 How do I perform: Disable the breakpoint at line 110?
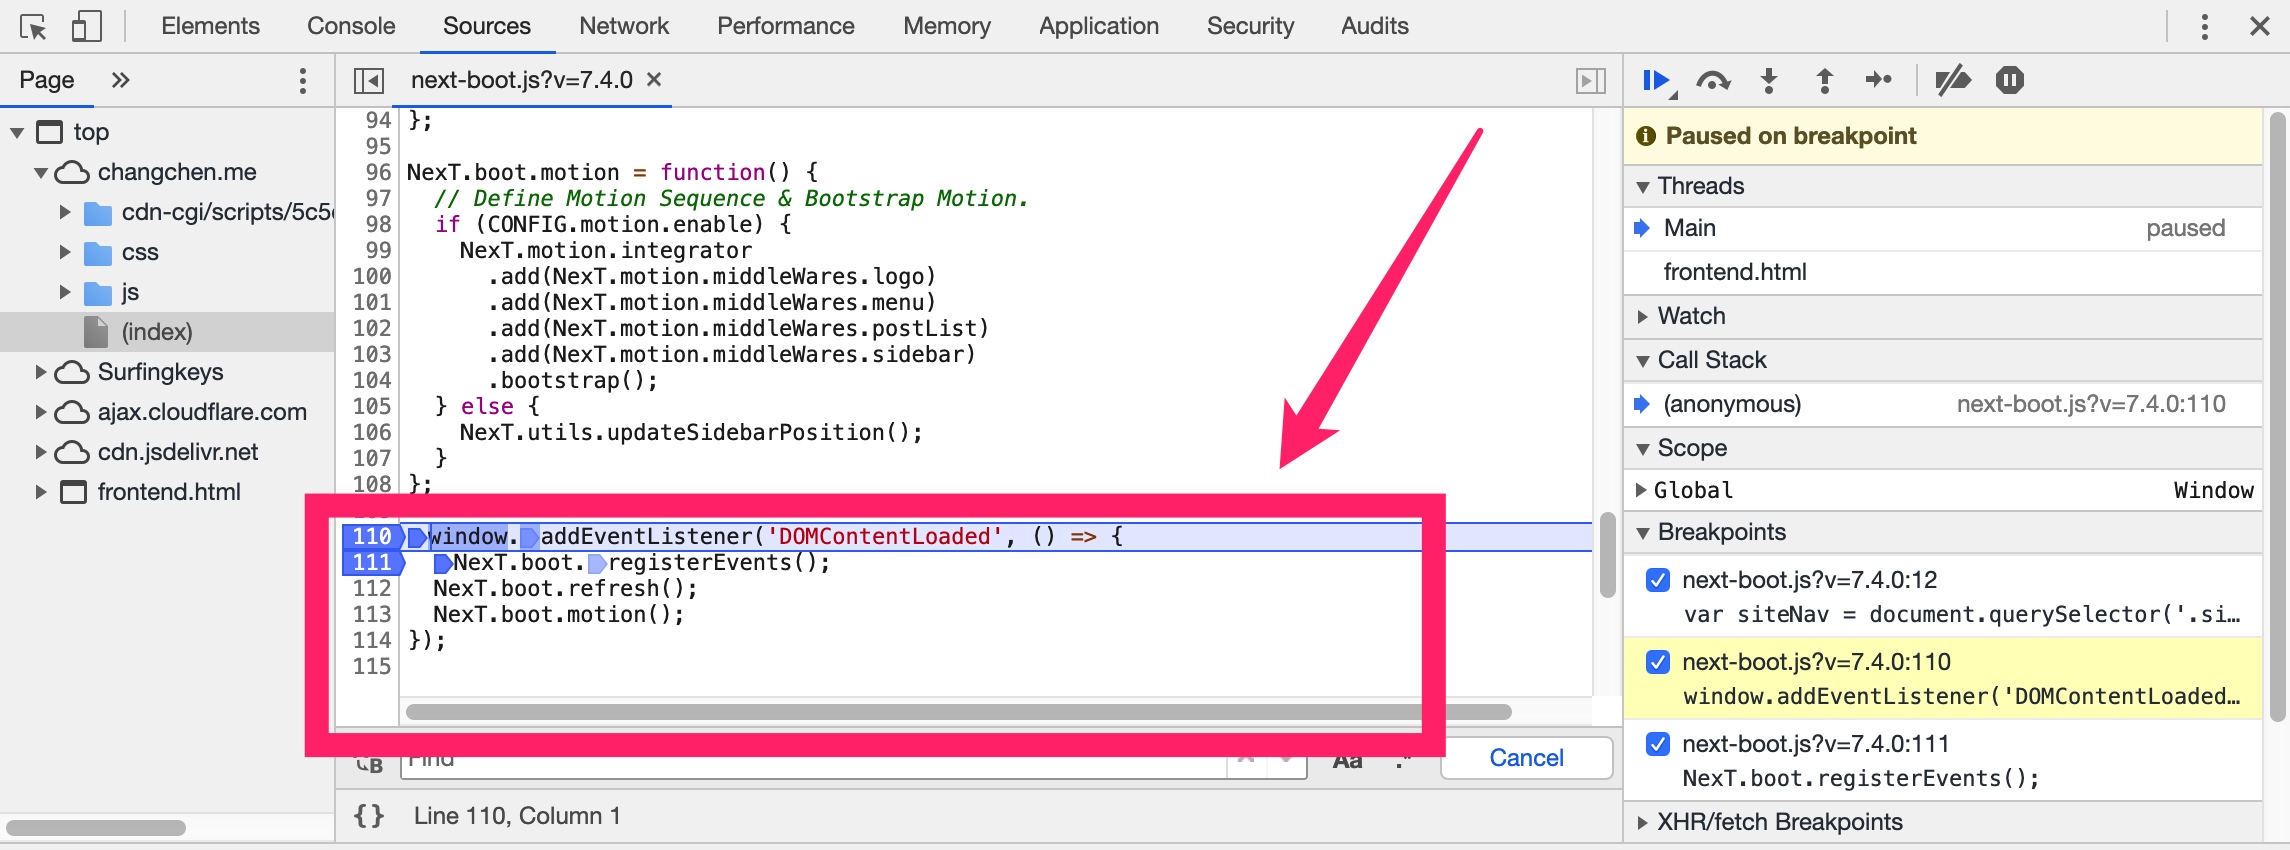[1657, 662]
